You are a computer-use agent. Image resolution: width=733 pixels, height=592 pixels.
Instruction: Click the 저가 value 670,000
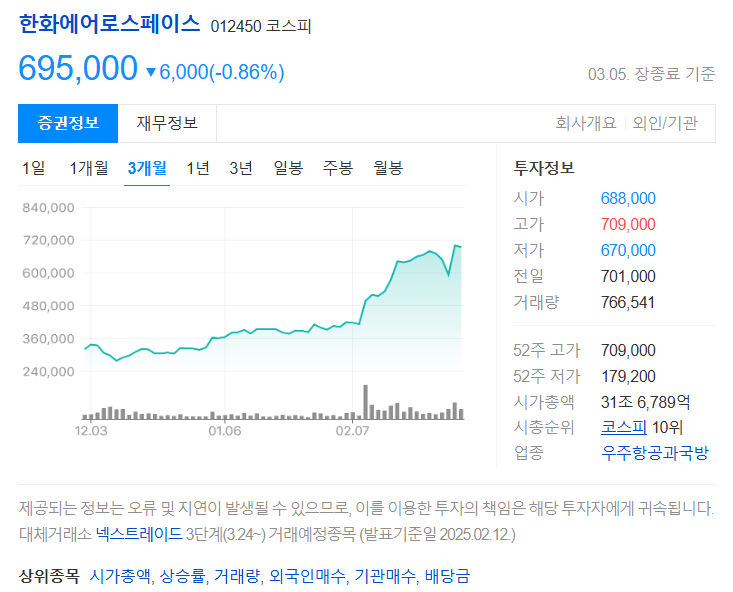628,250
